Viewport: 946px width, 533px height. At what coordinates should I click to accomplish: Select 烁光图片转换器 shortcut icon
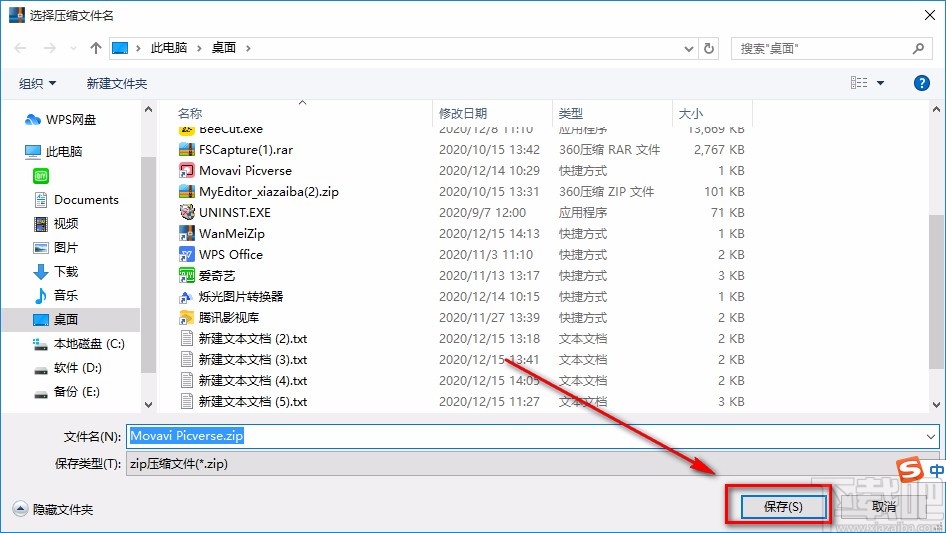pos(186,296)
